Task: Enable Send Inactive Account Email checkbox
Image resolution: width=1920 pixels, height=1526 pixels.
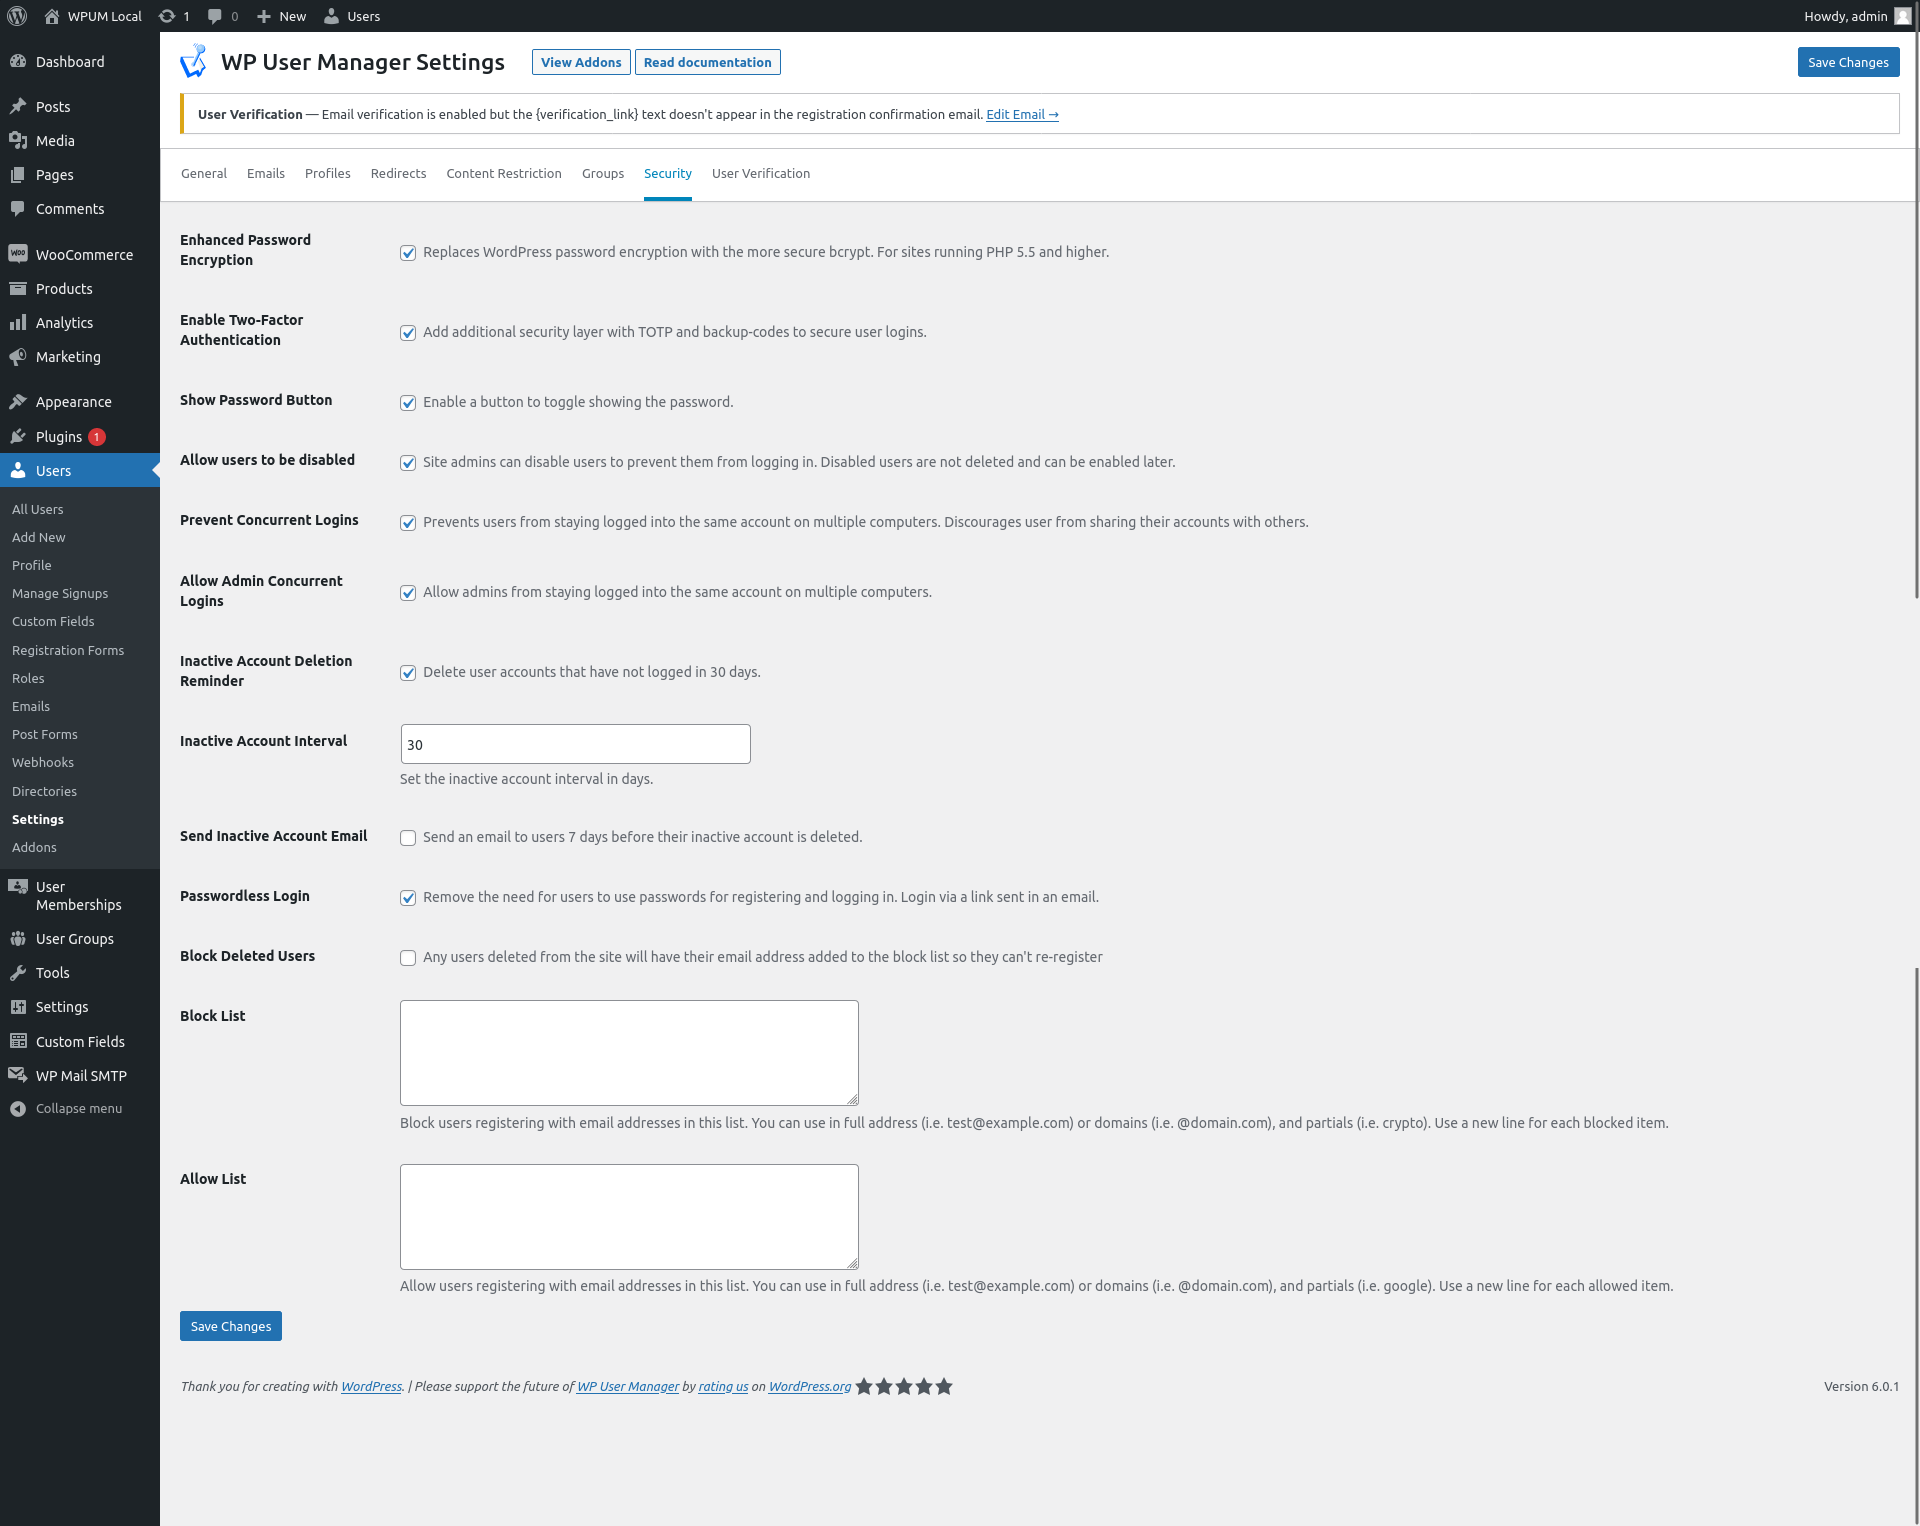Action: coord(408,838)
